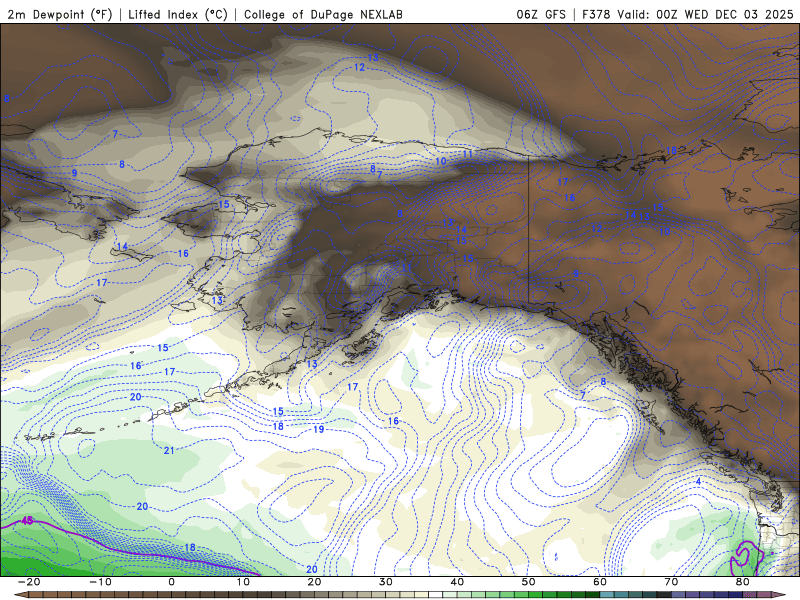This screenshot has height=600, width=800.
Task: Click the 'Lifted Index (°C)' title text
Action: point(178,14)
